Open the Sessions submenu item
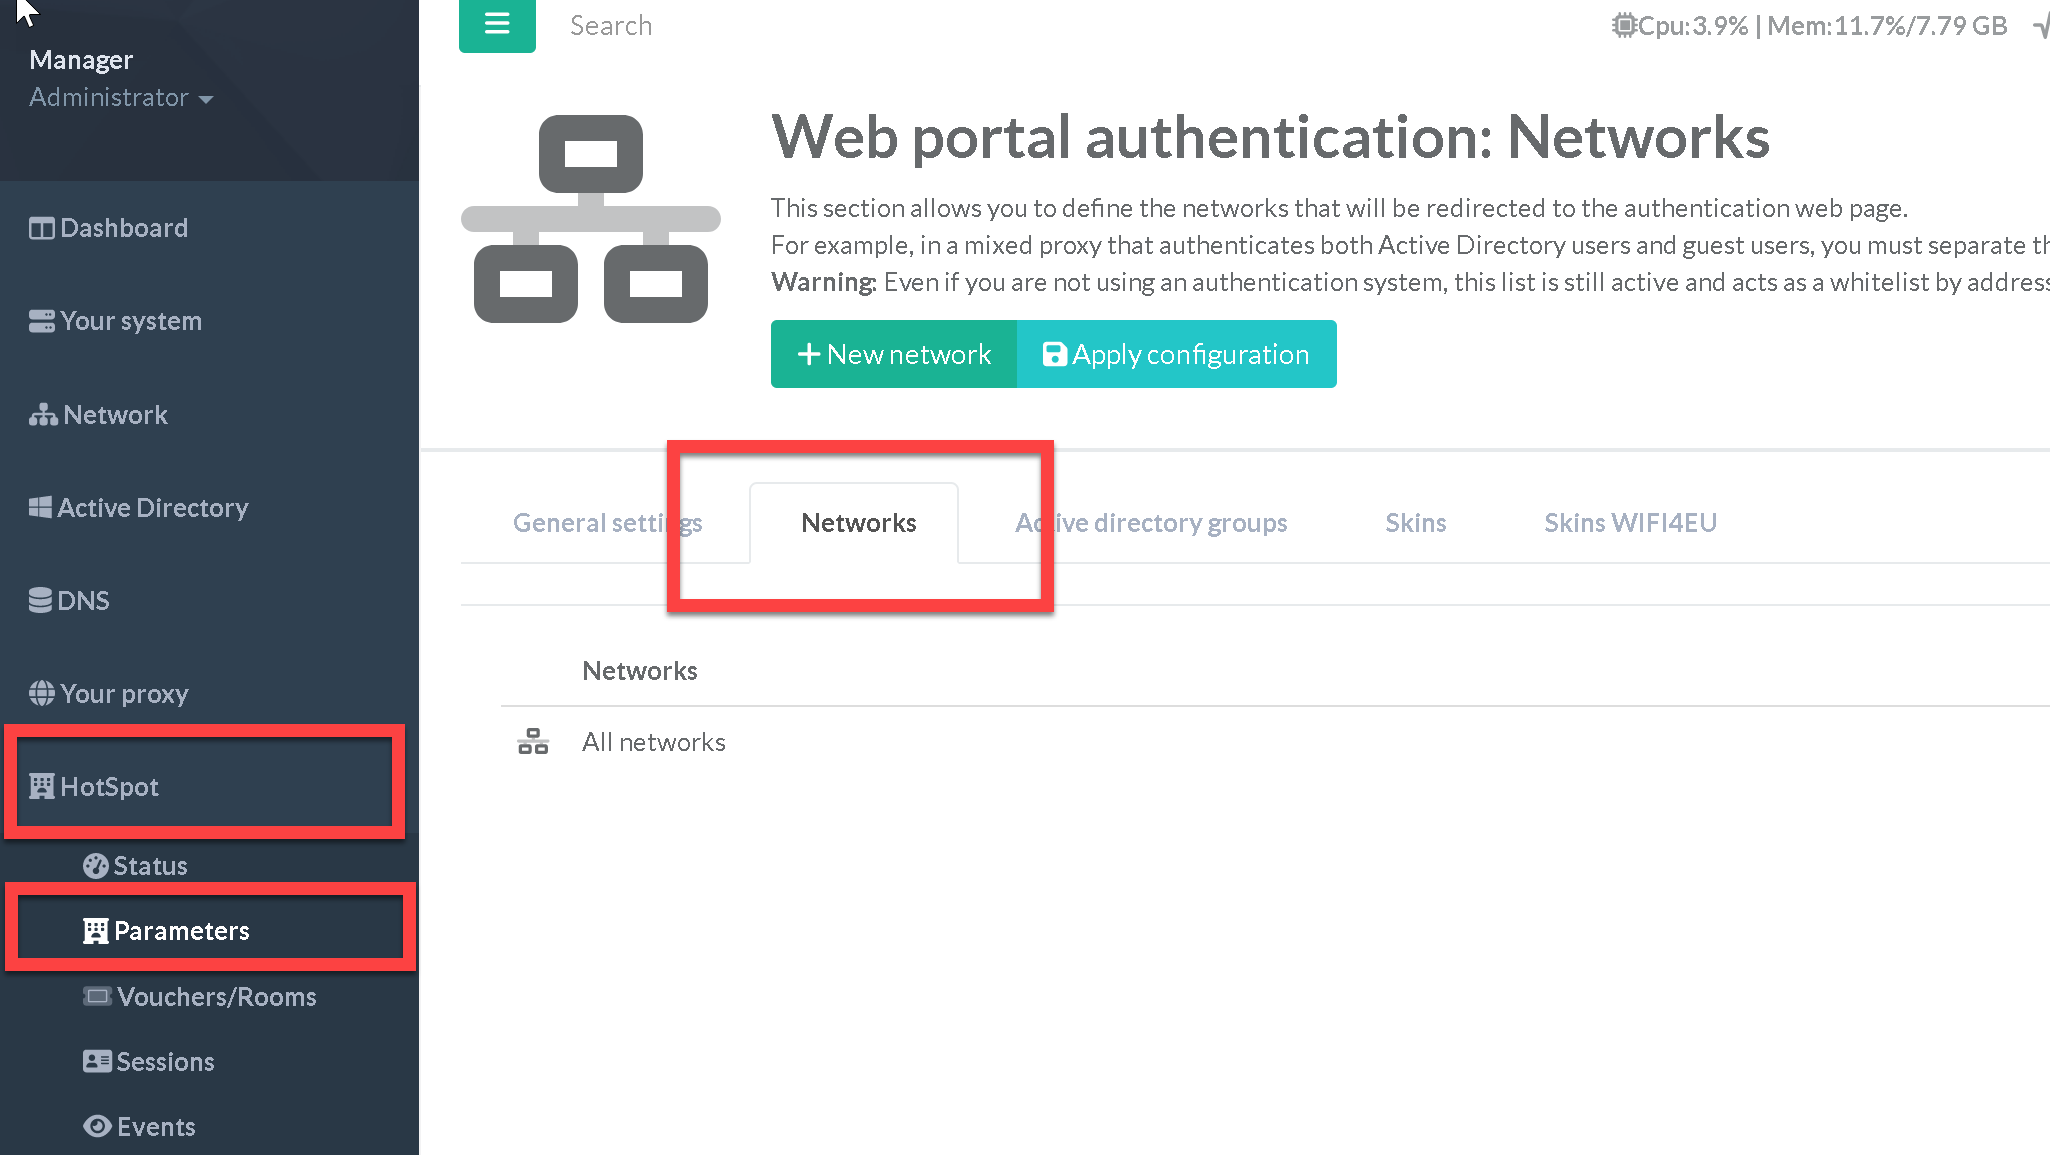 pos(165,1062)
